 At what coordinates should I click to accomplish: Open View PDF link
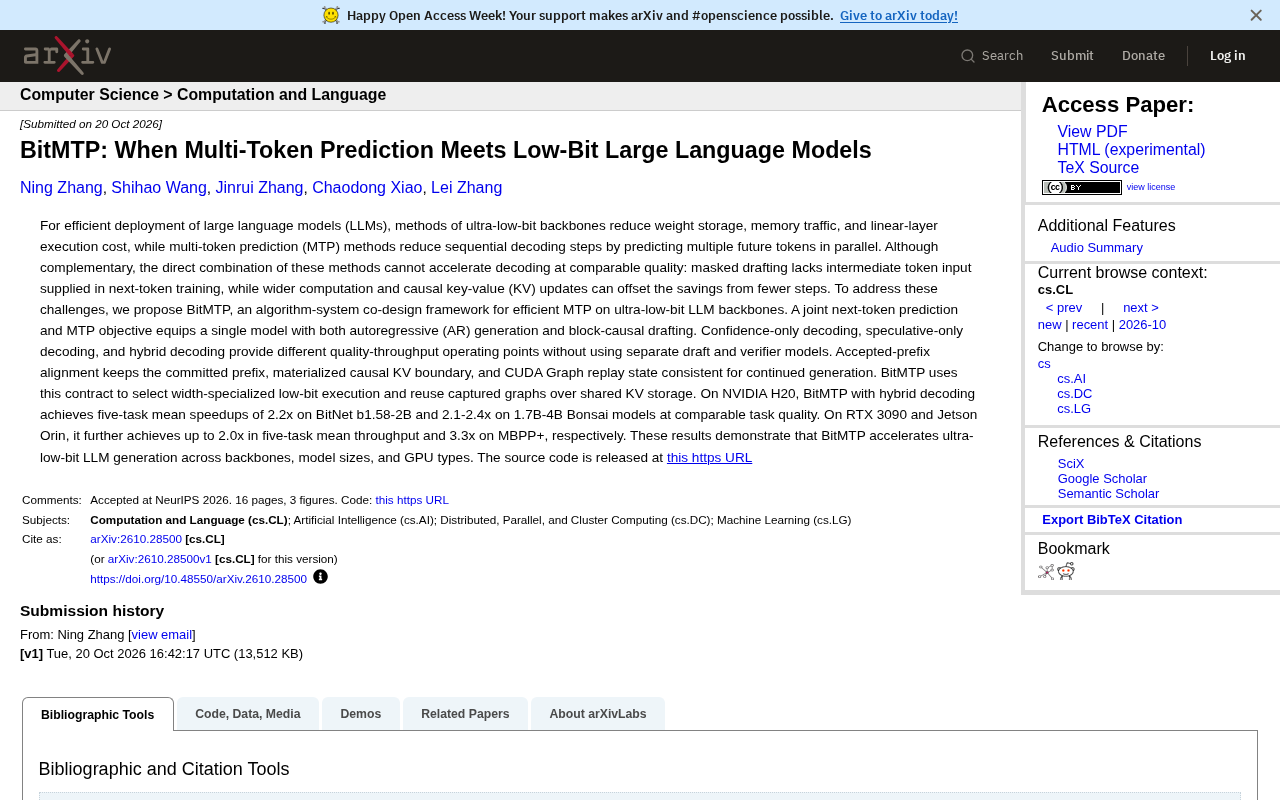coord(1092,132)
